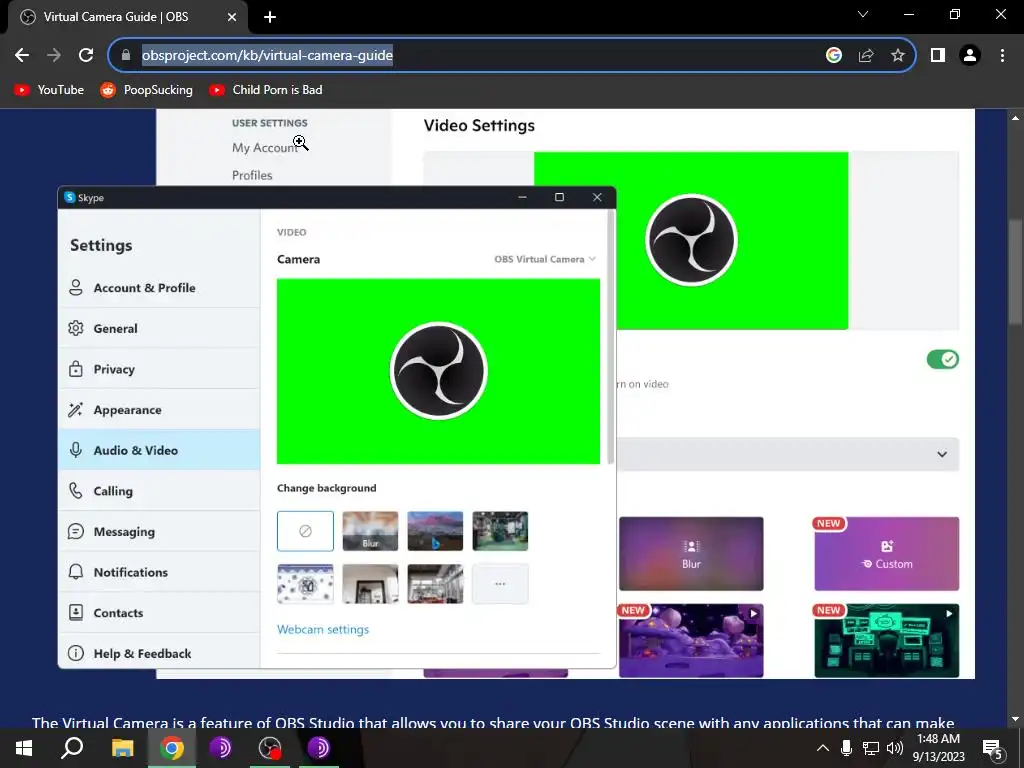Close the Virtual Camera Guide tab
This screenshot has width=1024, height=768.
(x=232, y=17)
